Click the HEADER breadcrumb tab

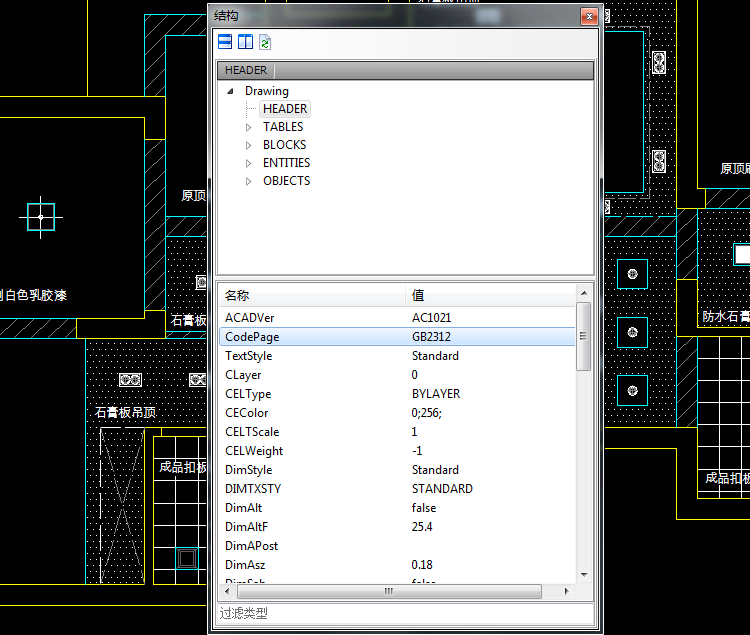coord(246,70)
